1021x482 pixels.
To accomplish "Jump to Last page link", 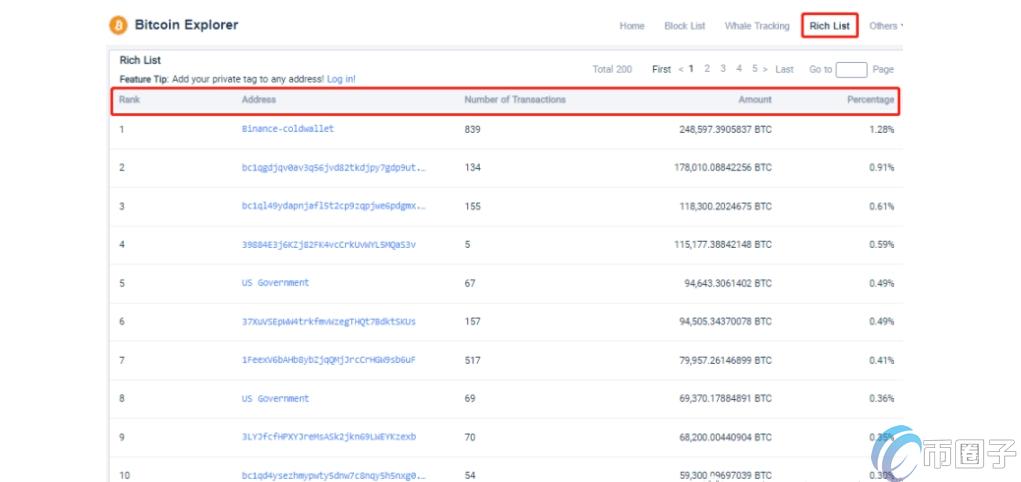I will pos(785,69).
